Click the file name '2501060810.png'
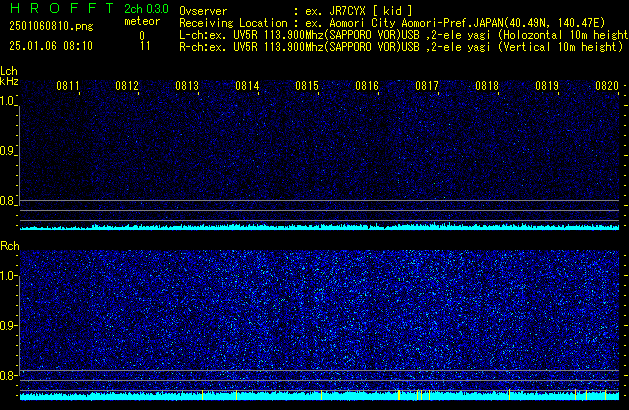 pyautogui.click(x=51, y=26)
